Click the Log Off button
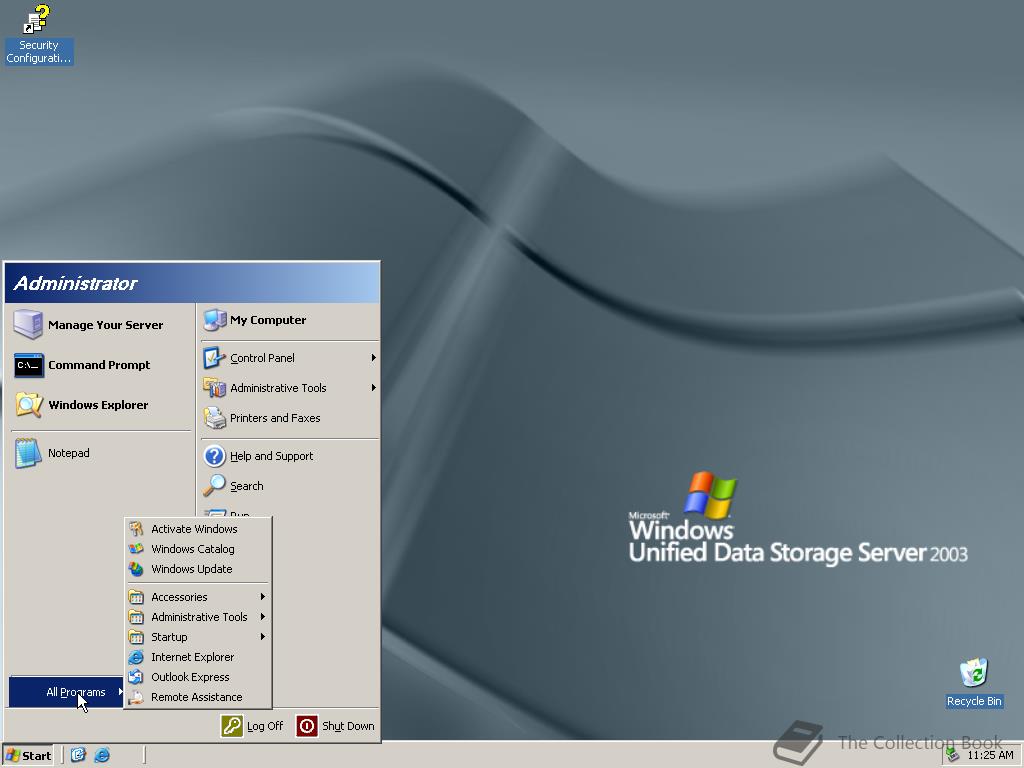The image size is (1024, 768). [x=252, y=726]
